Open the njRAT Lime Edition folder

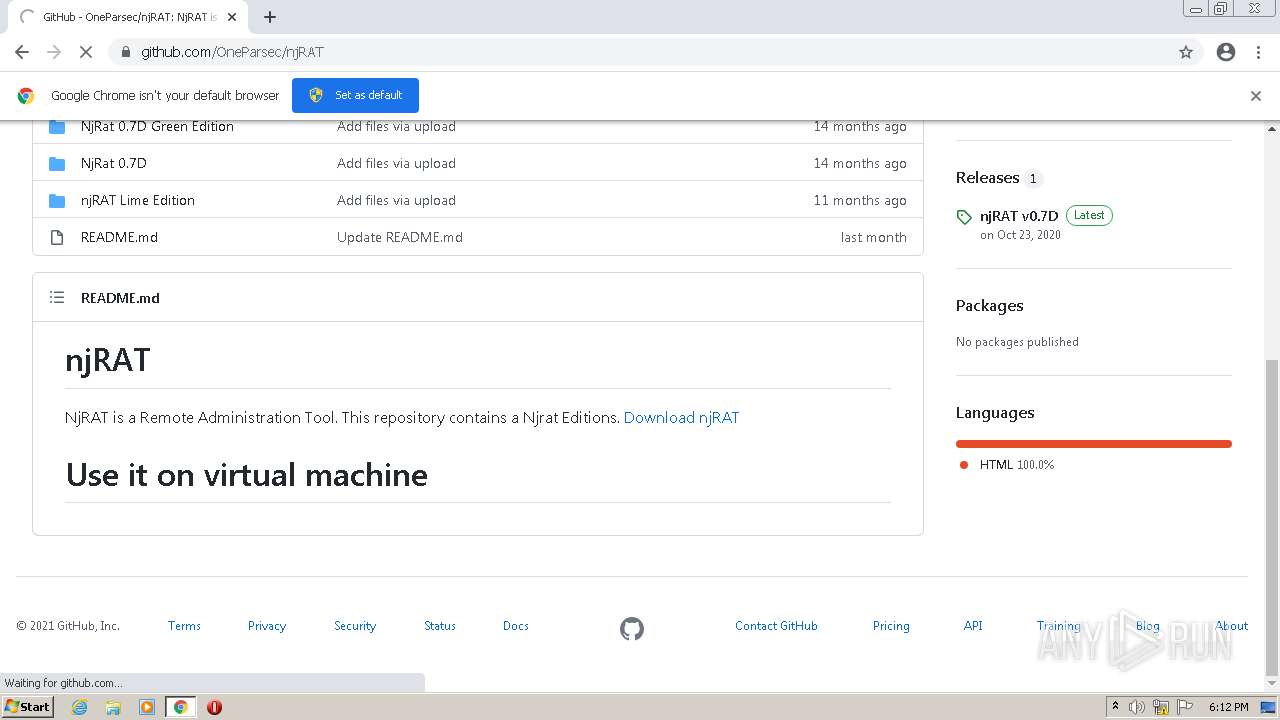138,200
